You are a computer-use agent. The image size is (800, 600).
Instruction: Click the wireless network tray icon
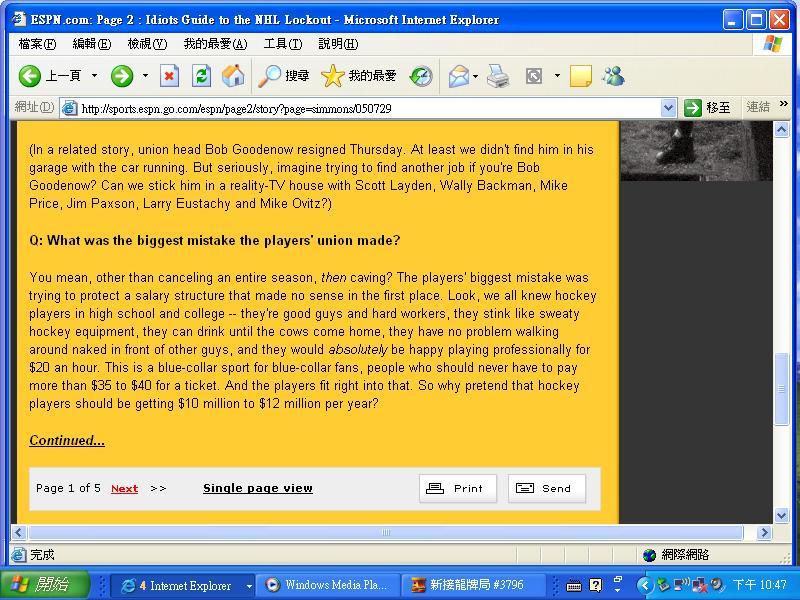coord(682,585)
